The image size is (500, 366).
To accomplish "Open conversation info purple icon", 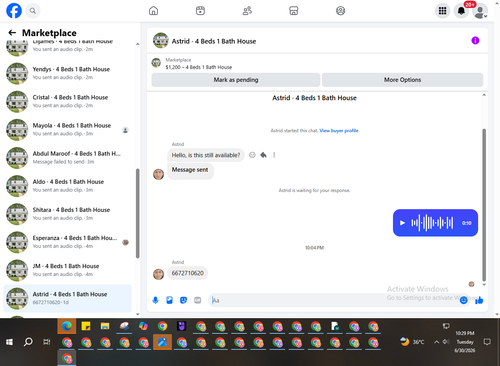I will point(475,40).
